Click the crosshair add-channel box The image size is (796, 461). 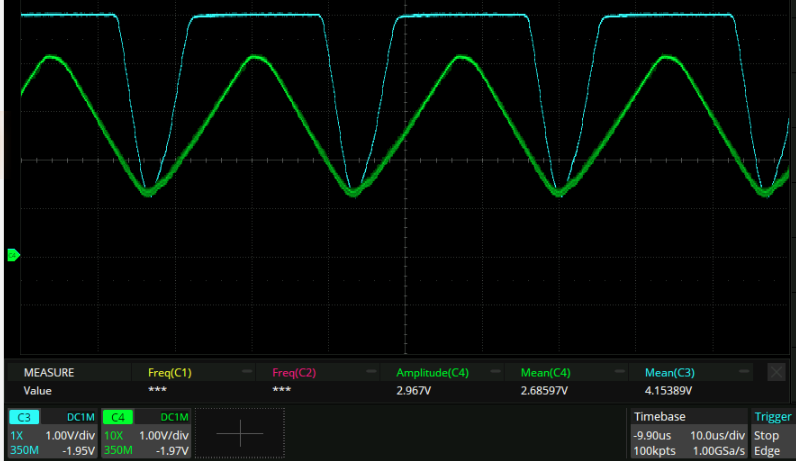(240, 431)
